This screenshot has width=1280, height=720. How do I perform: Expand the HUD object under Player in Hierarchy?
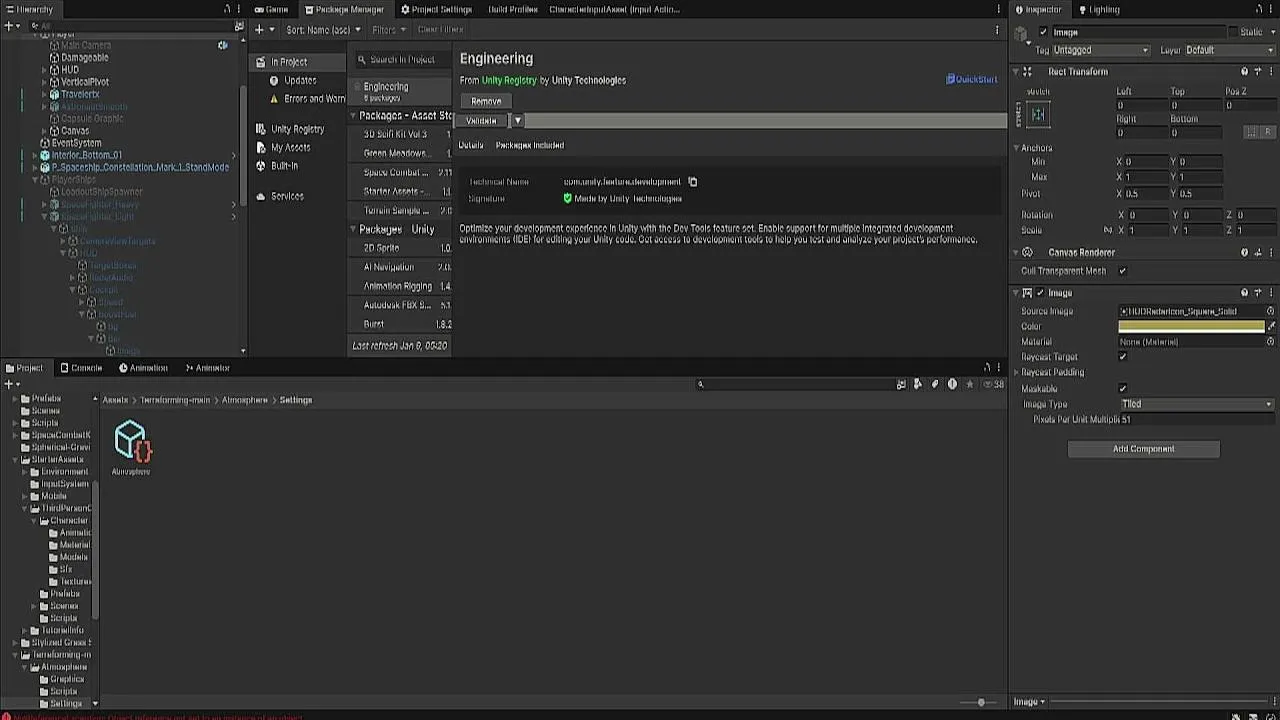point(45,70)
